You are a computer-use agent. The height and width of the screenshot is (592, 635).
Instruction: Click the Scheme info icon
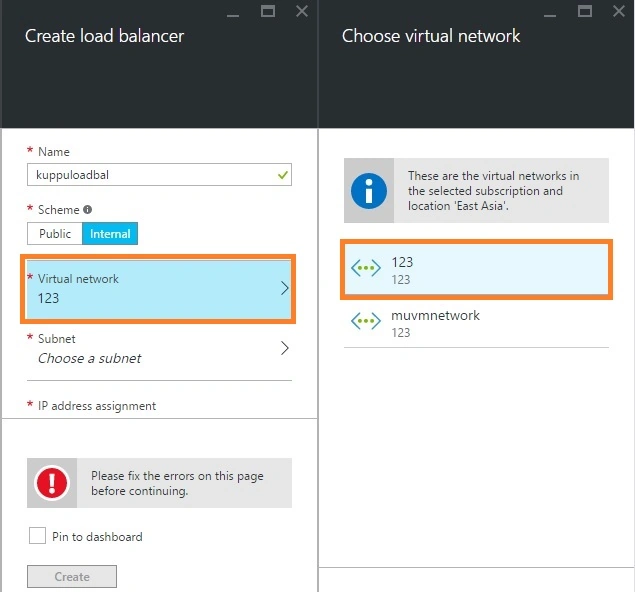[87, 209]
